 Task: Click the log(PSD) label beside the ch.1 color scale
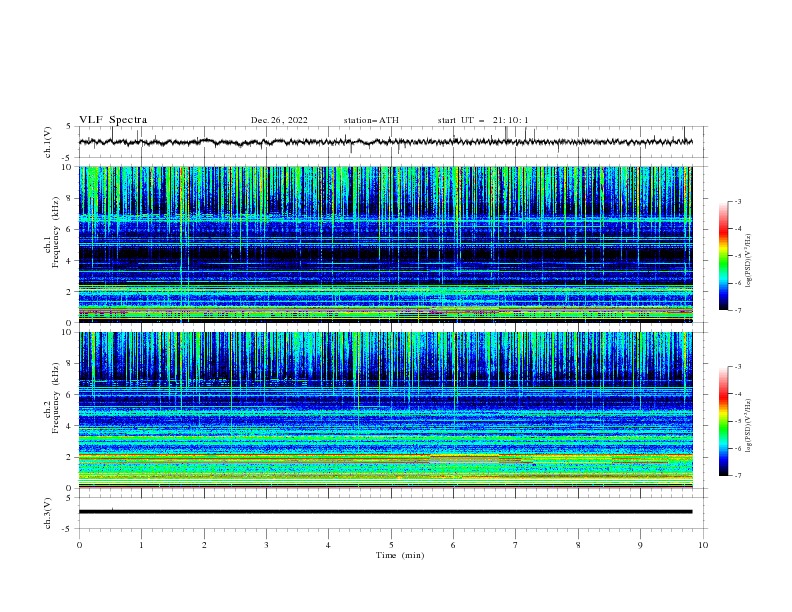[748, 261]
